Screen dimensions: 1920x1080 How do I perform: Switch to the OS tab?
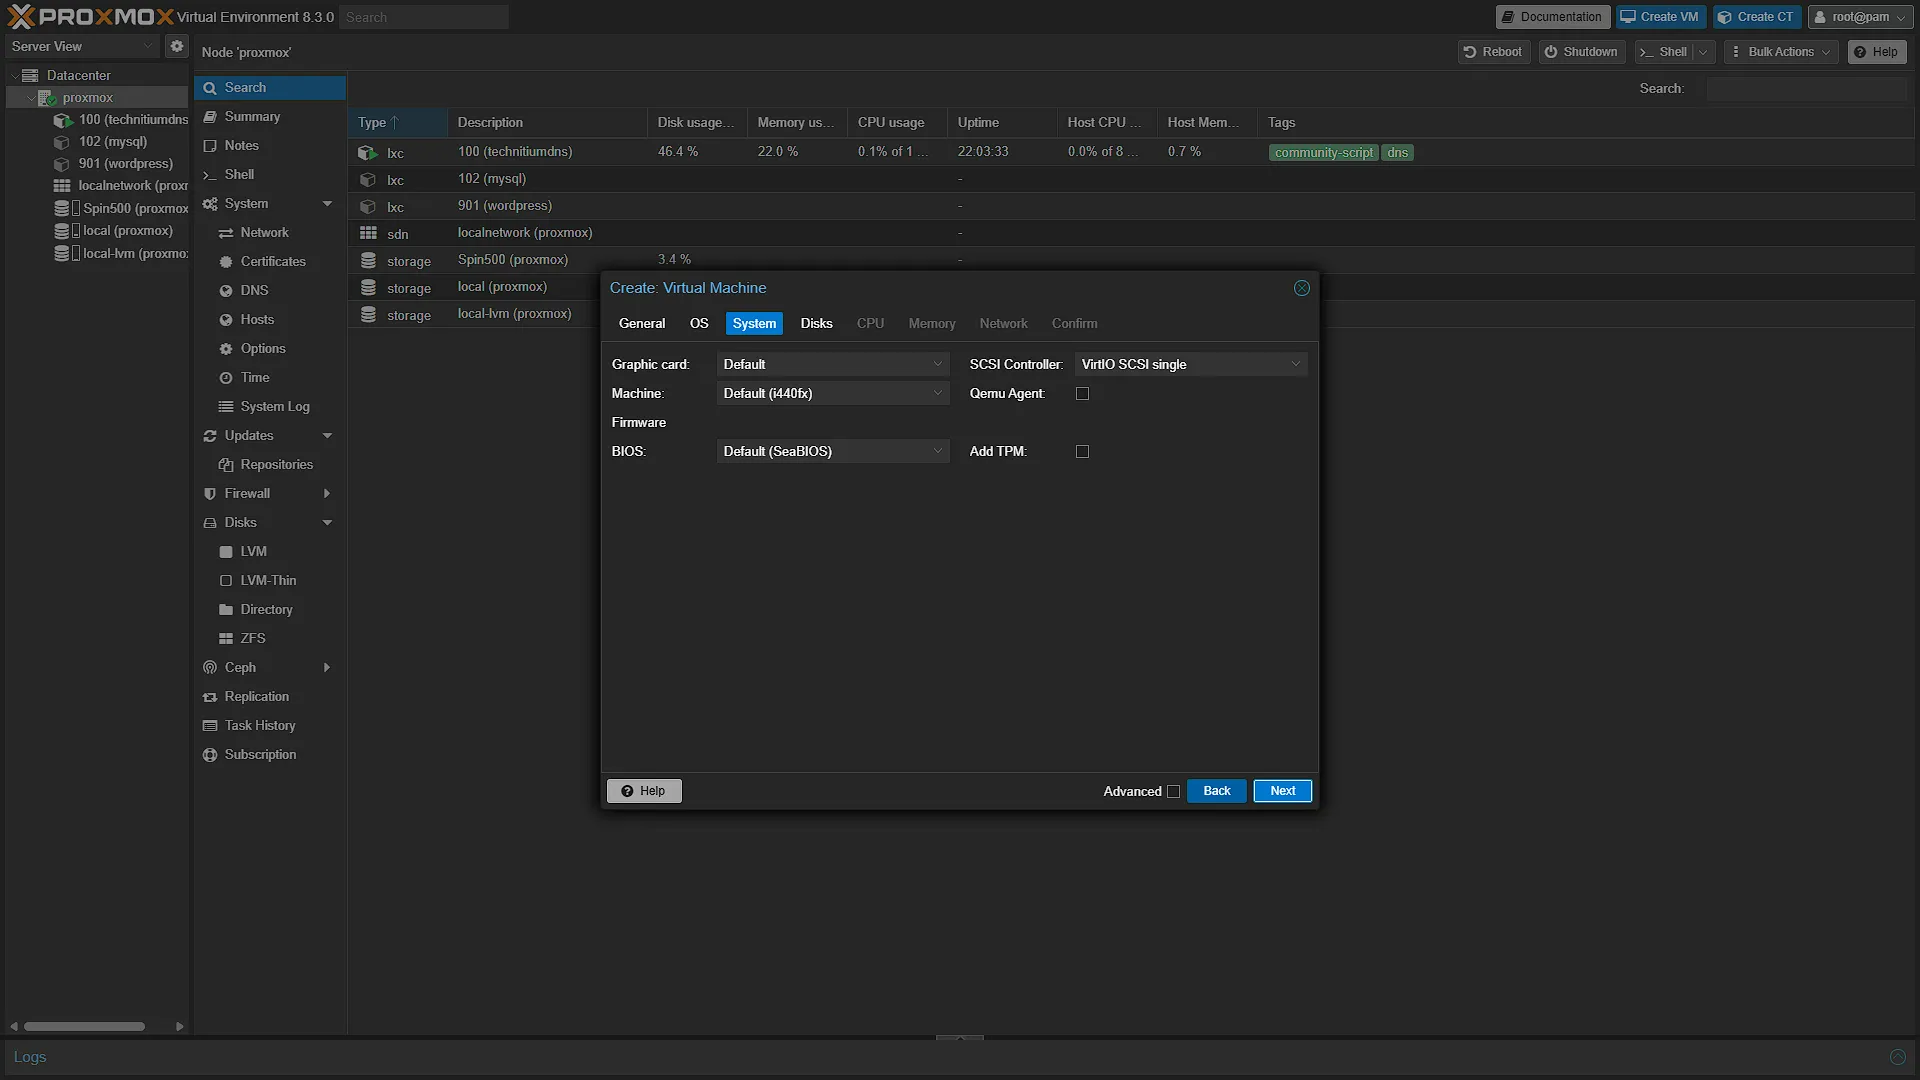click(699, 323)
